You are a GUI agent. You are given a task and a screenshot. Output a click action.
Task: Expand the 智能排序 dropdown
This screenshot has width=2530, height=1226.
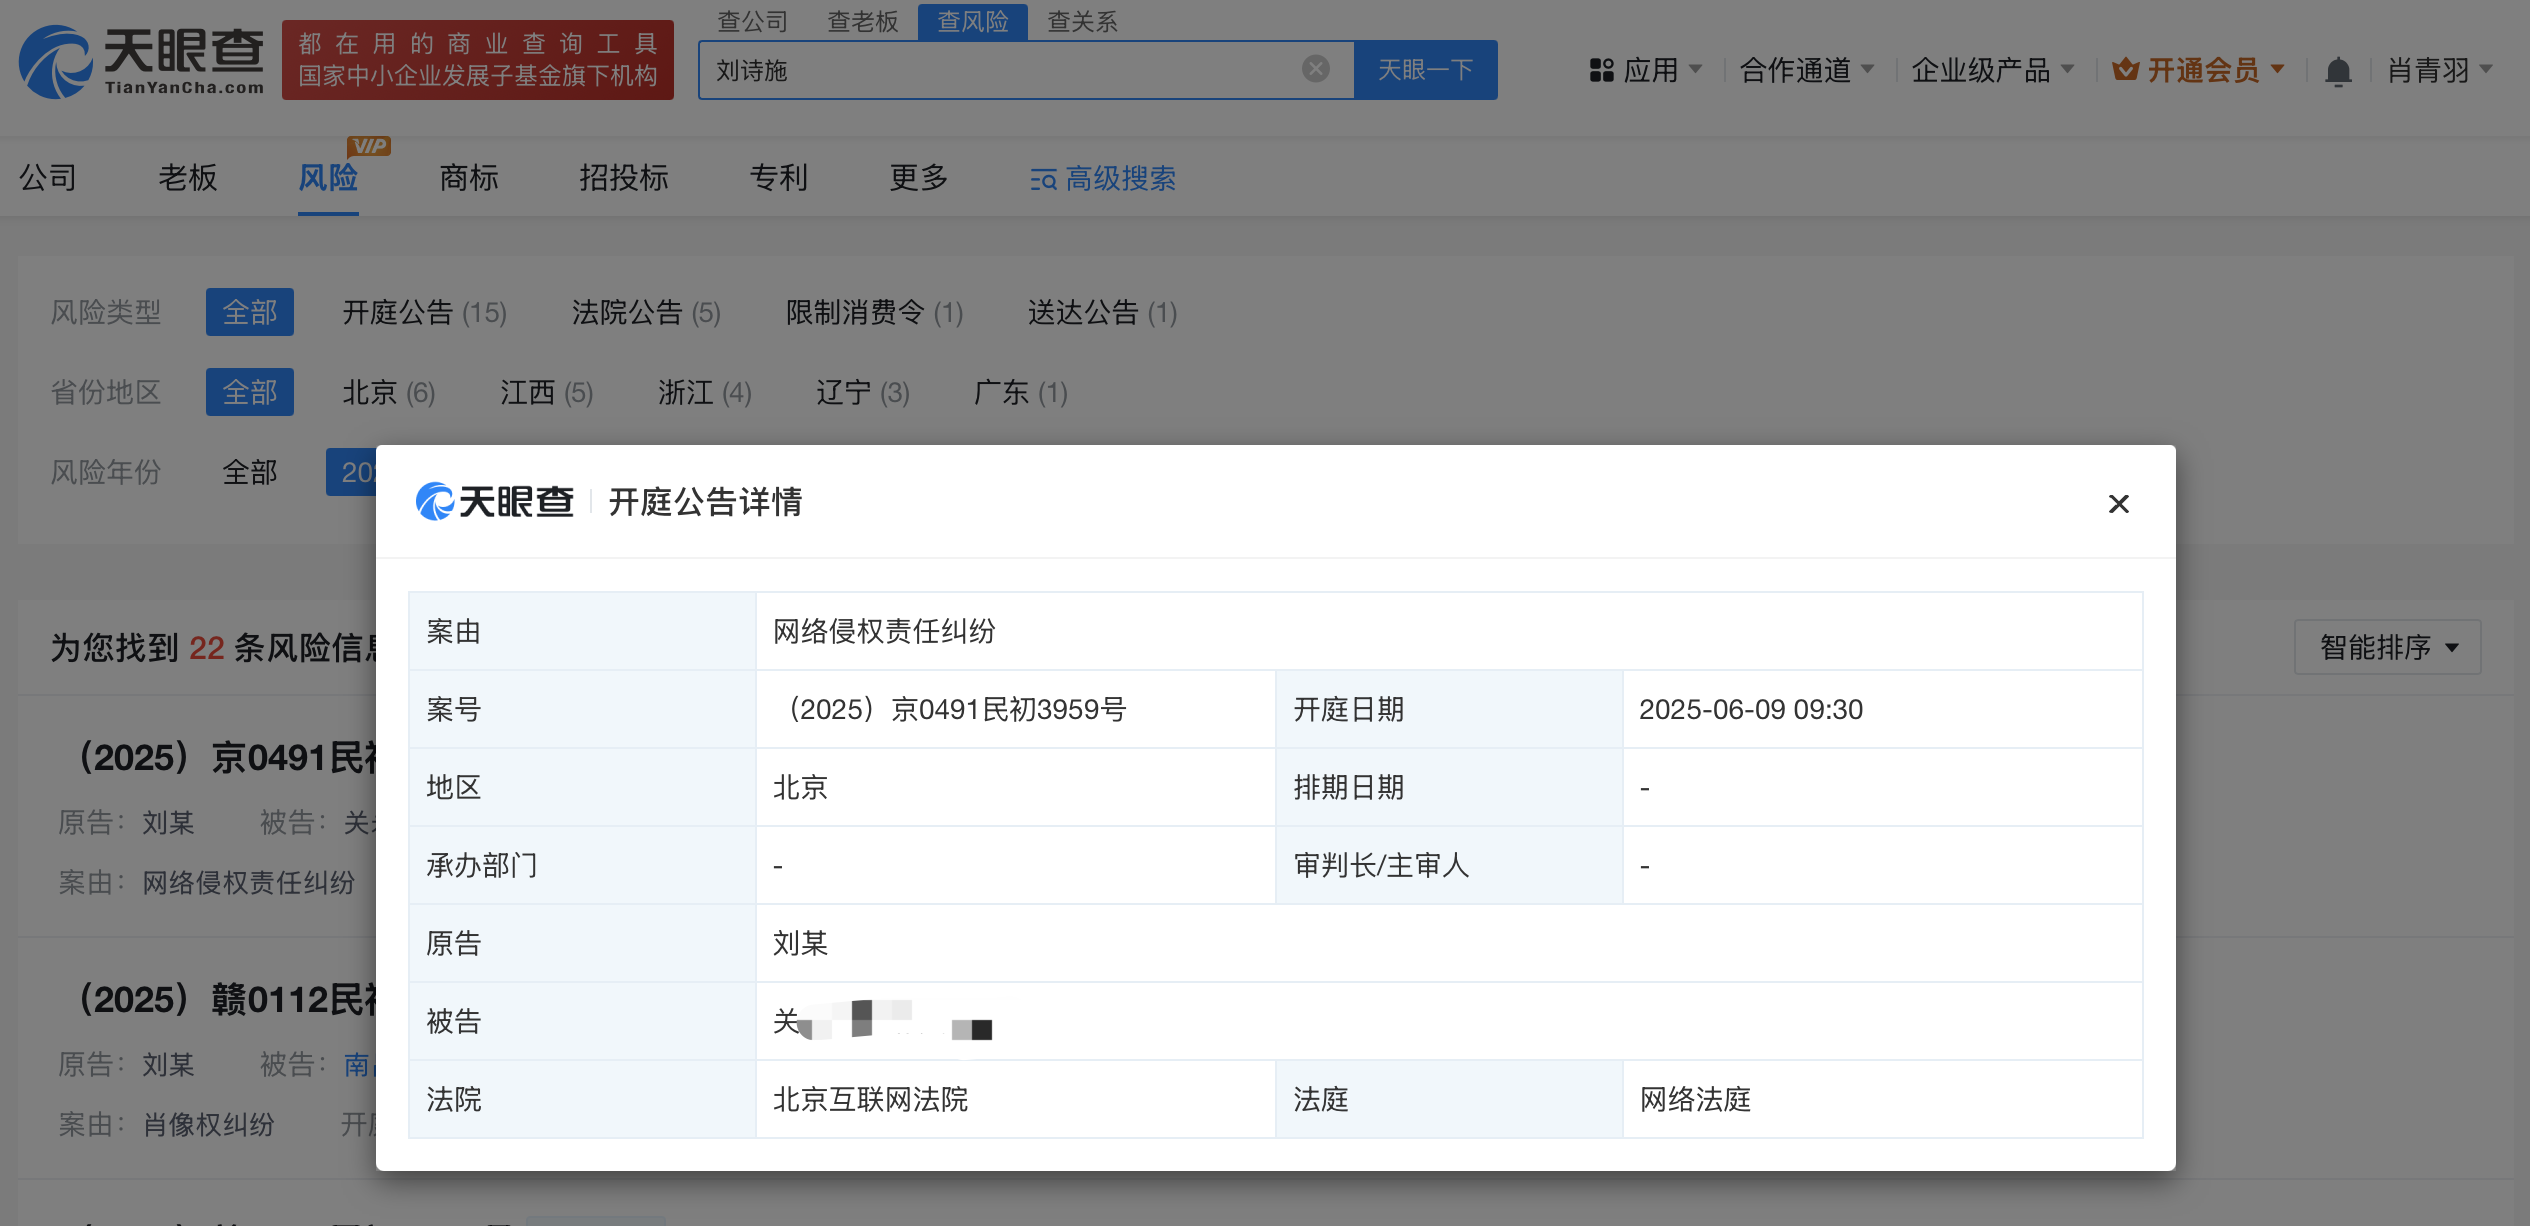2387,647
